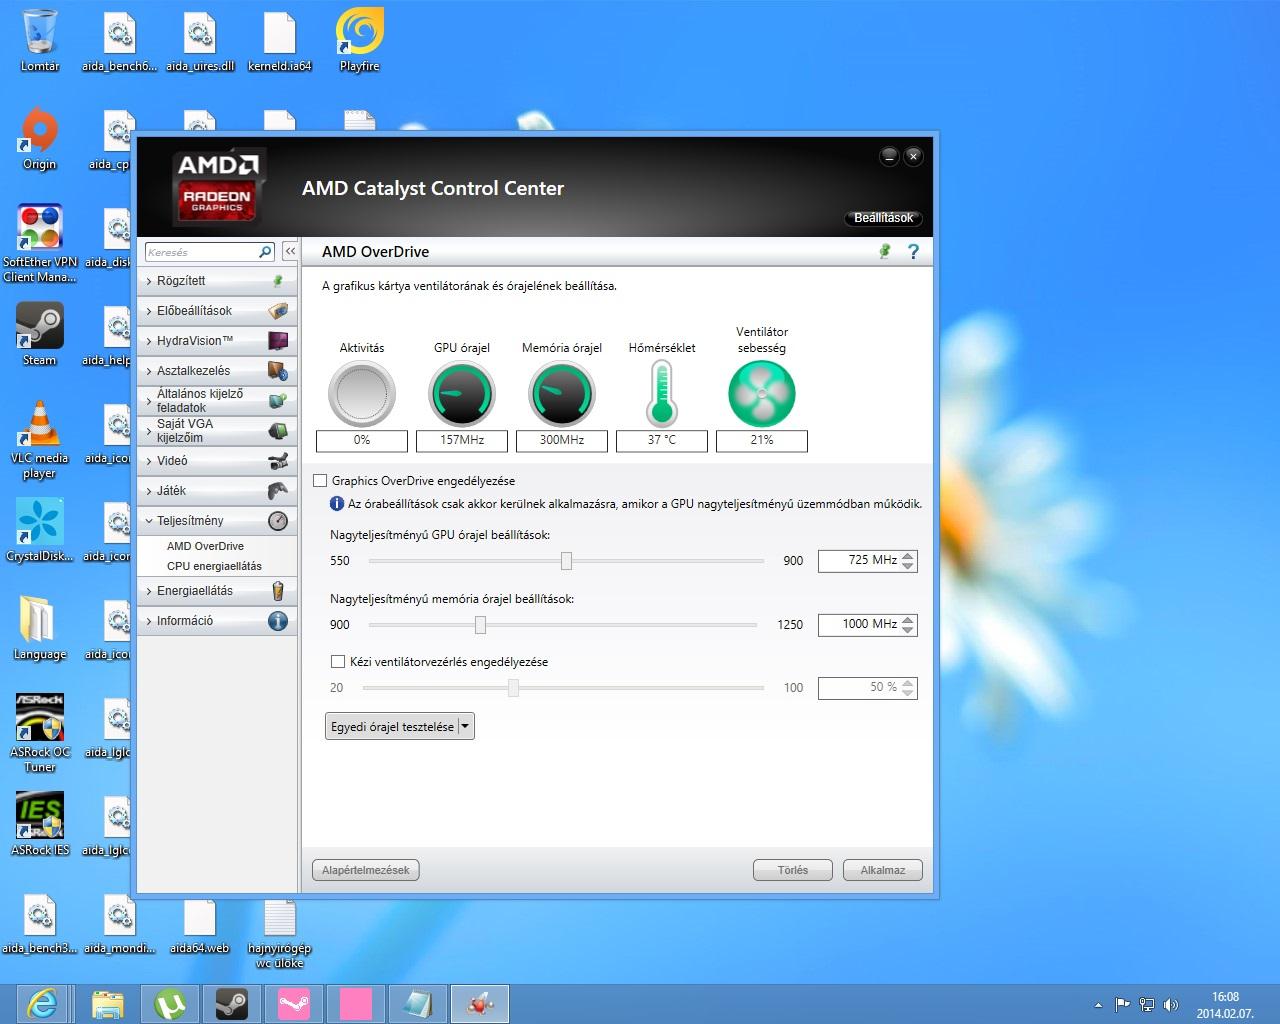Decrease memory clock with down stepper arrow
This screenshot has width=1280, height=1024.
[x=908, y=630]
